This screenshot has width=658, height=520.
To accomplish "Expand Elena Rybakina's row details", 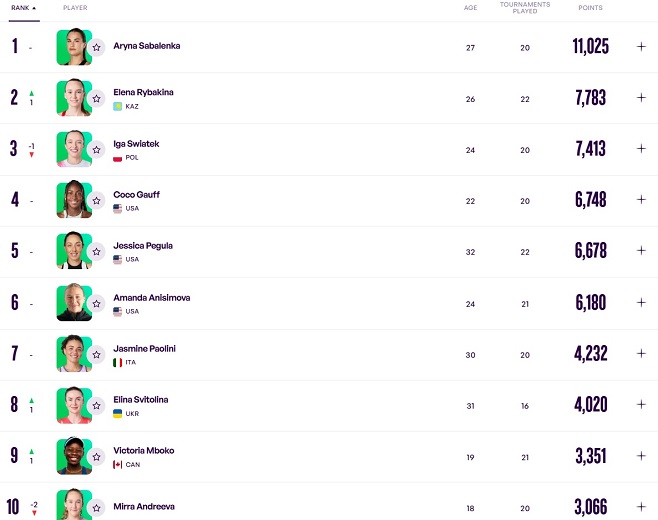I will (x=641, y=97).
